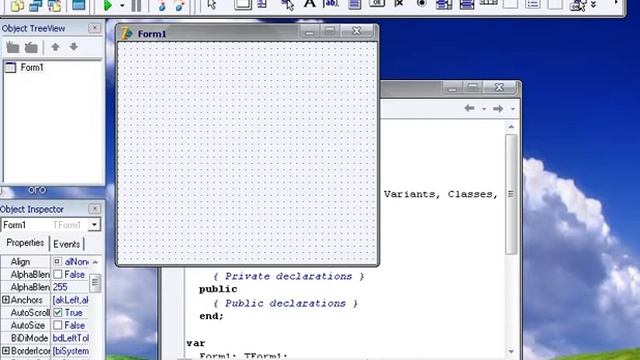Select the ActionList component in palette
This screenshot has height=360, width=640.
pos(578,5)
